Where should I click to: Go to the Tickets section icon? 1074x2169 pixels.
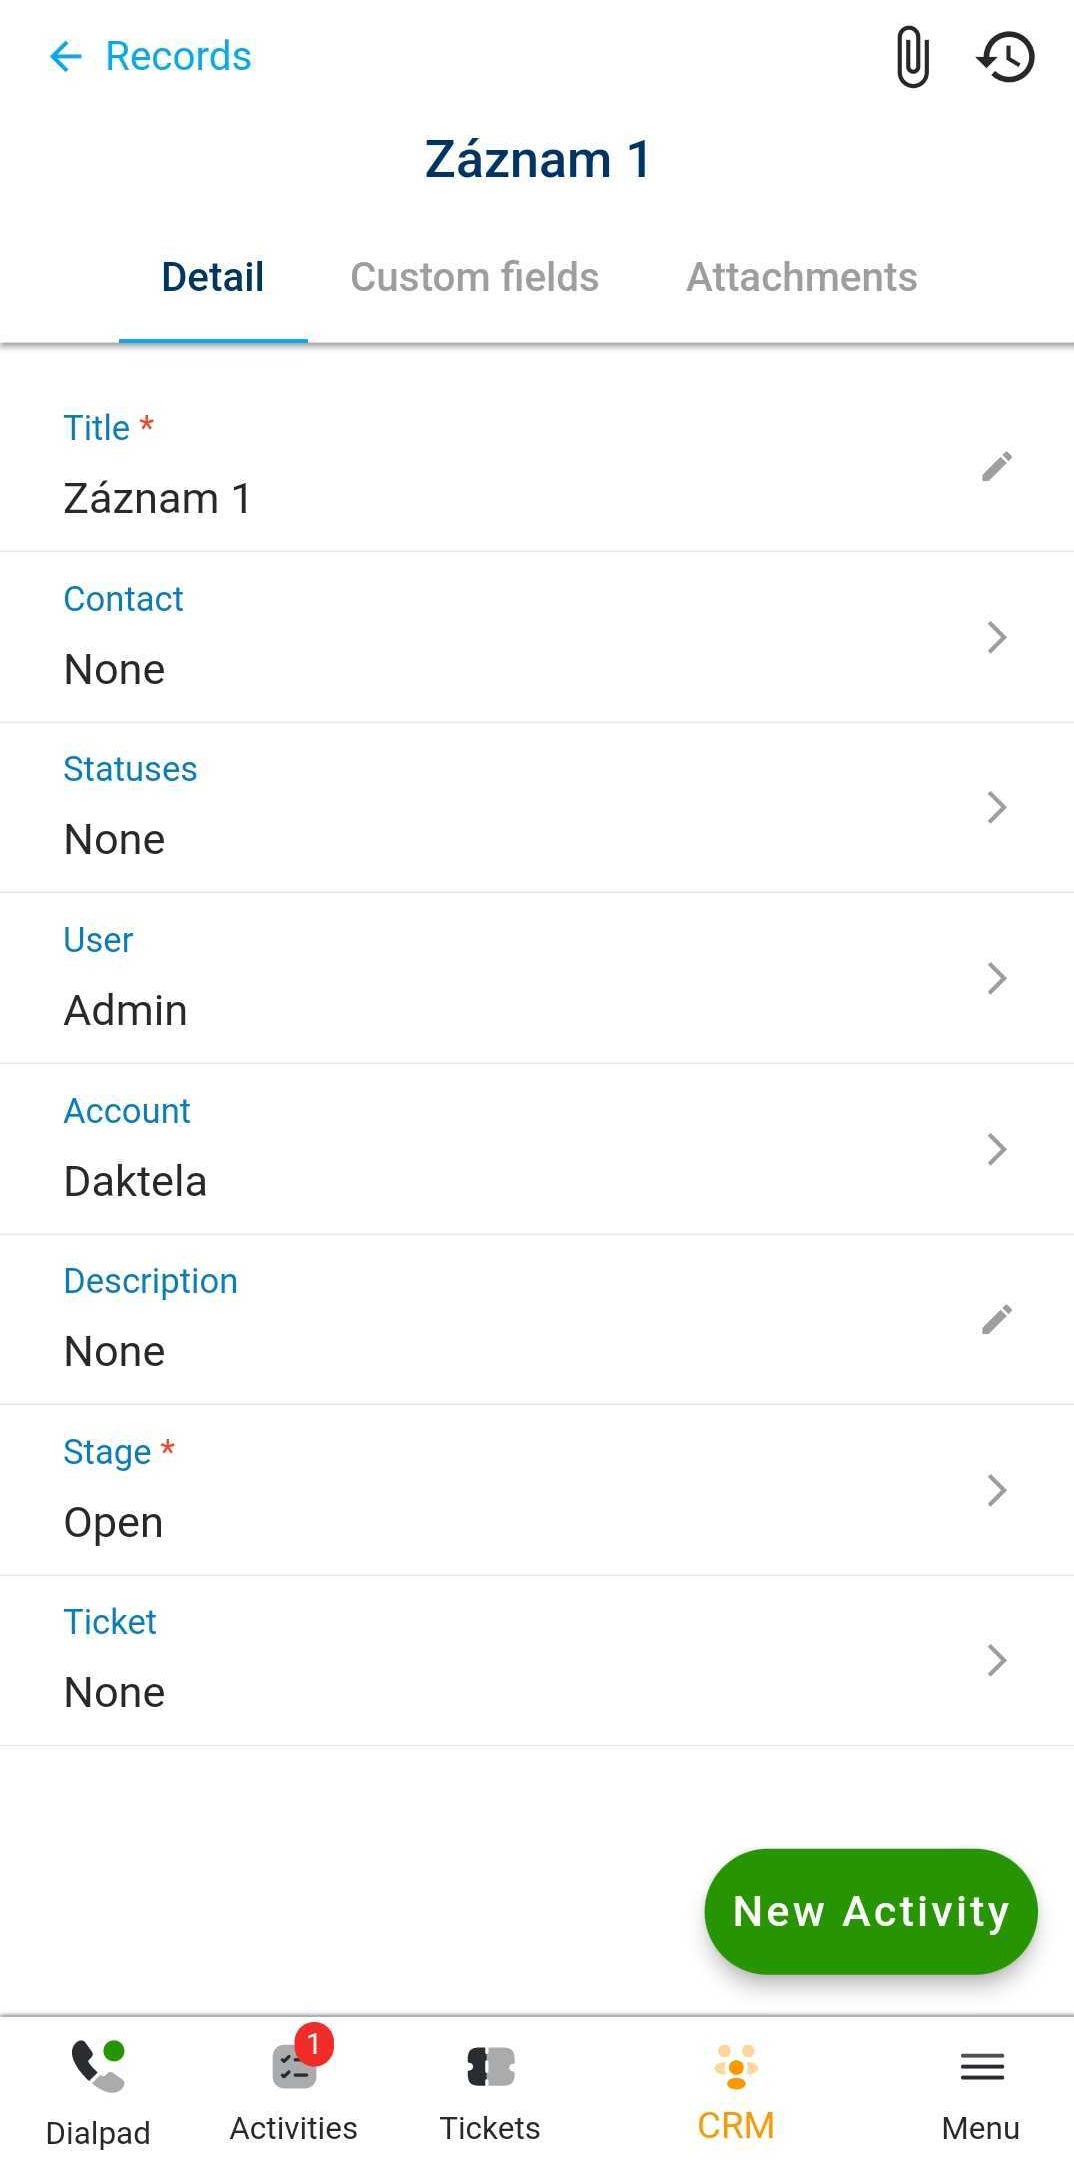pyautogui.click(x=490, y=2066)
